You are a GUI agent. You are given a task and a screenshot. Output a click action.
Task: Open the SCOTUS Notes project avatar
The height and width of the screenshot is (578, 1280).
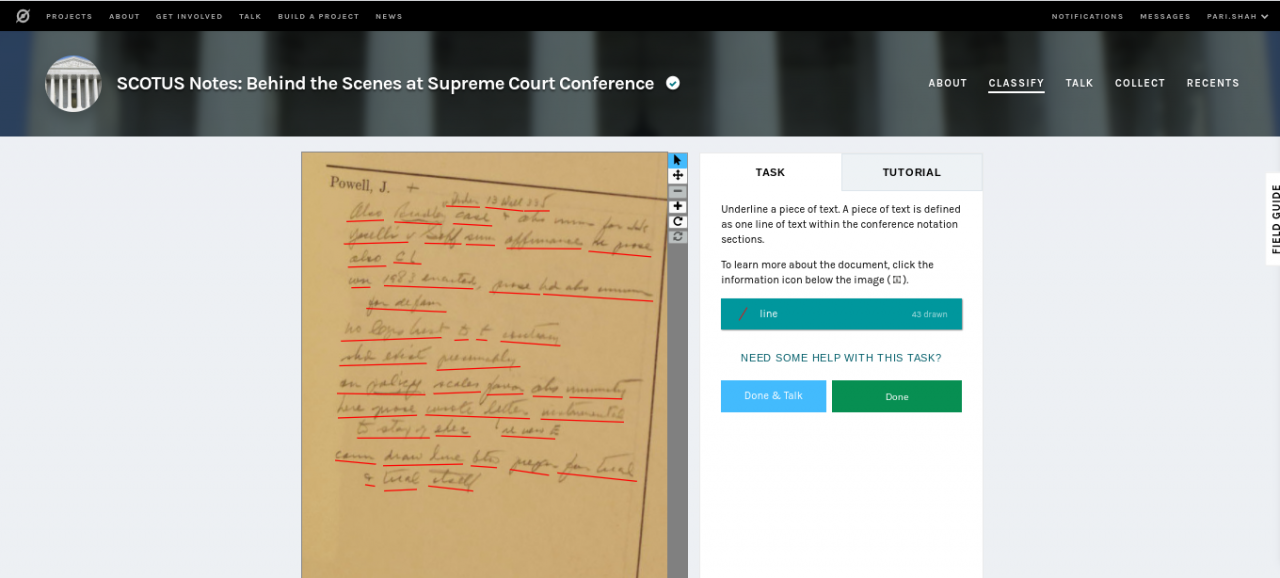73,84
